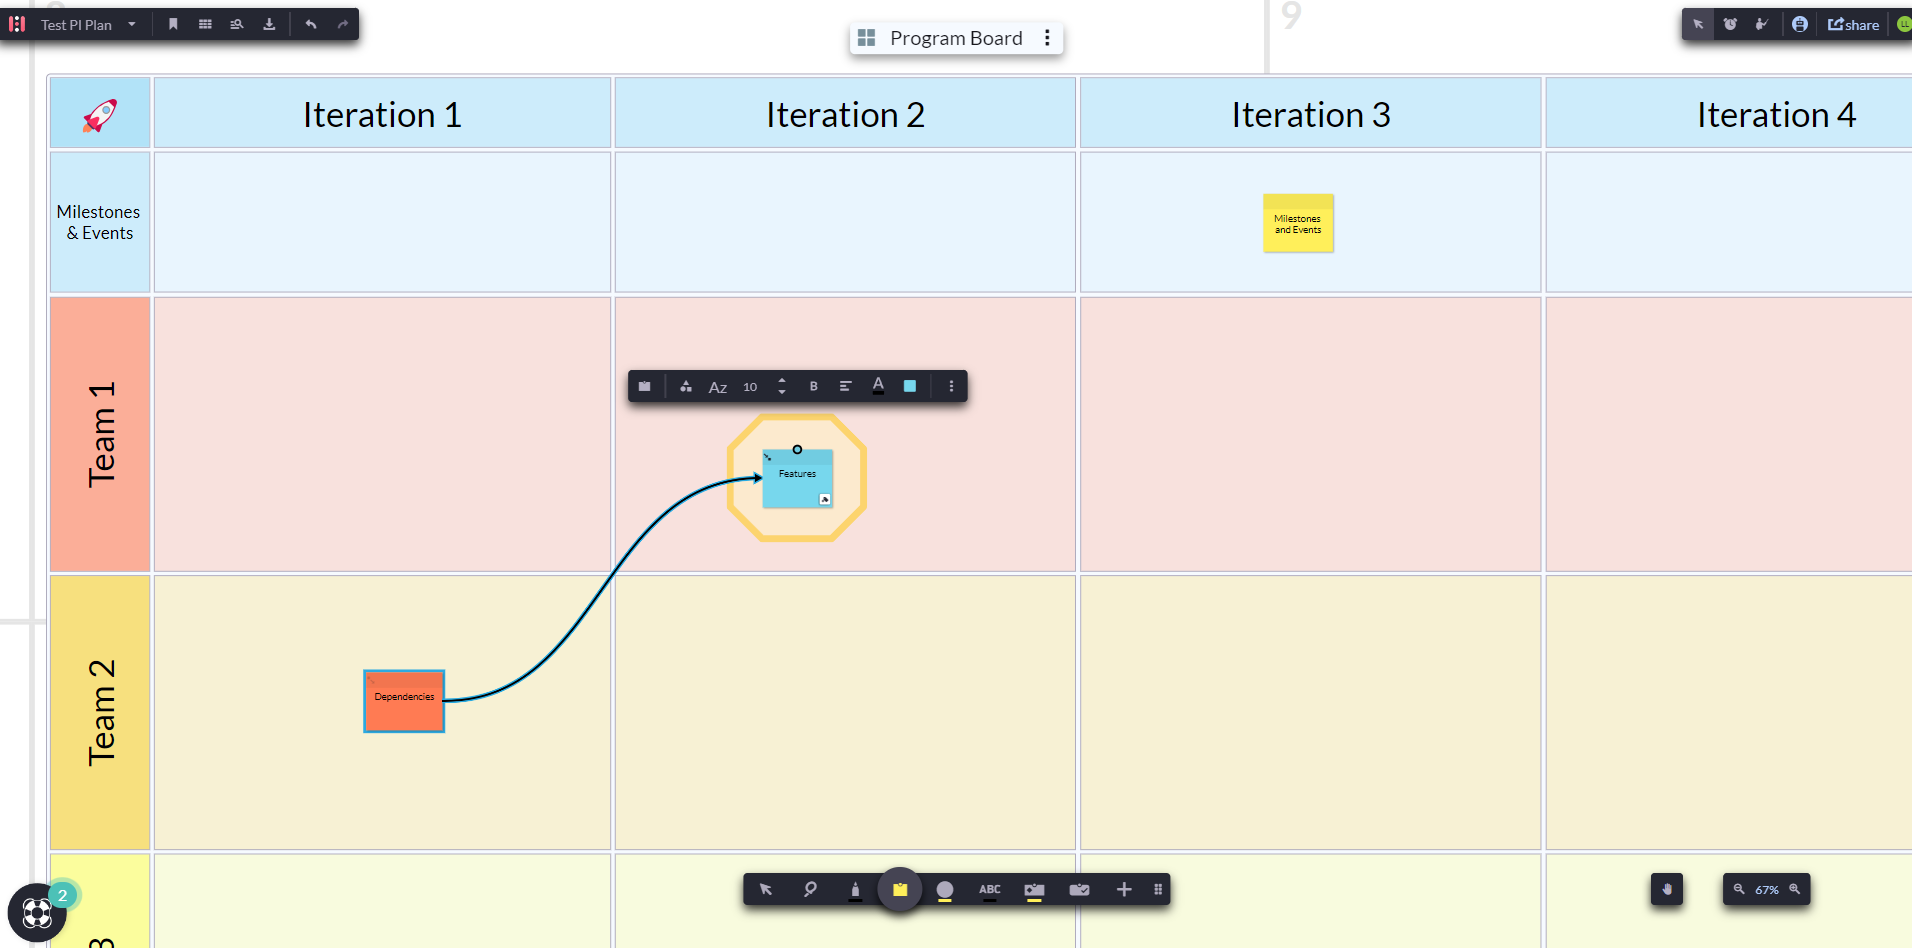1912x948 pixels.
Task: Choose the ABC text tool
Action: tap(989, 889)
